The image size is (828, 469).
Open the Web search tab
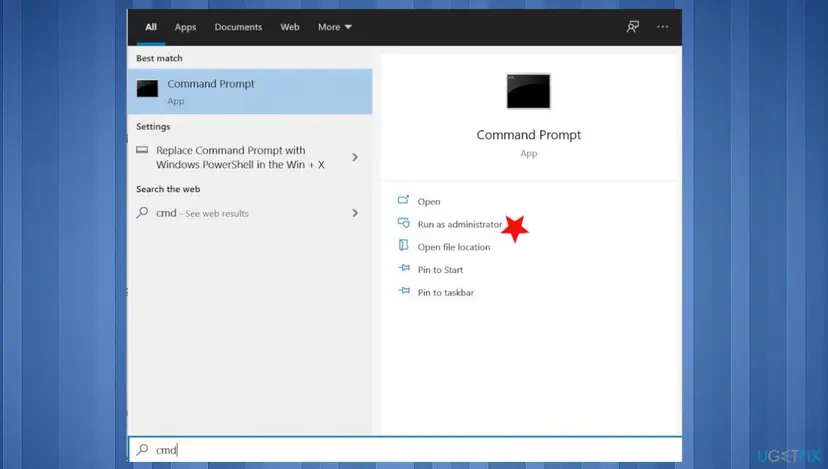coord(289,27)
